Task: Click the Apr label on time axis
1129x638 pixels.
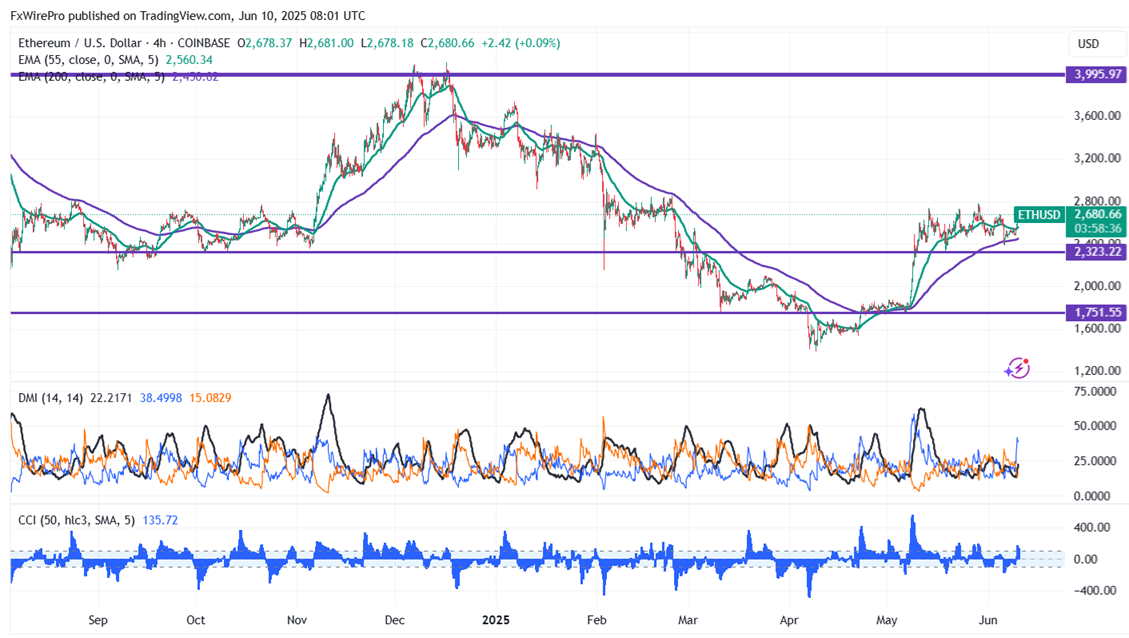Action: tap(789, 620)
